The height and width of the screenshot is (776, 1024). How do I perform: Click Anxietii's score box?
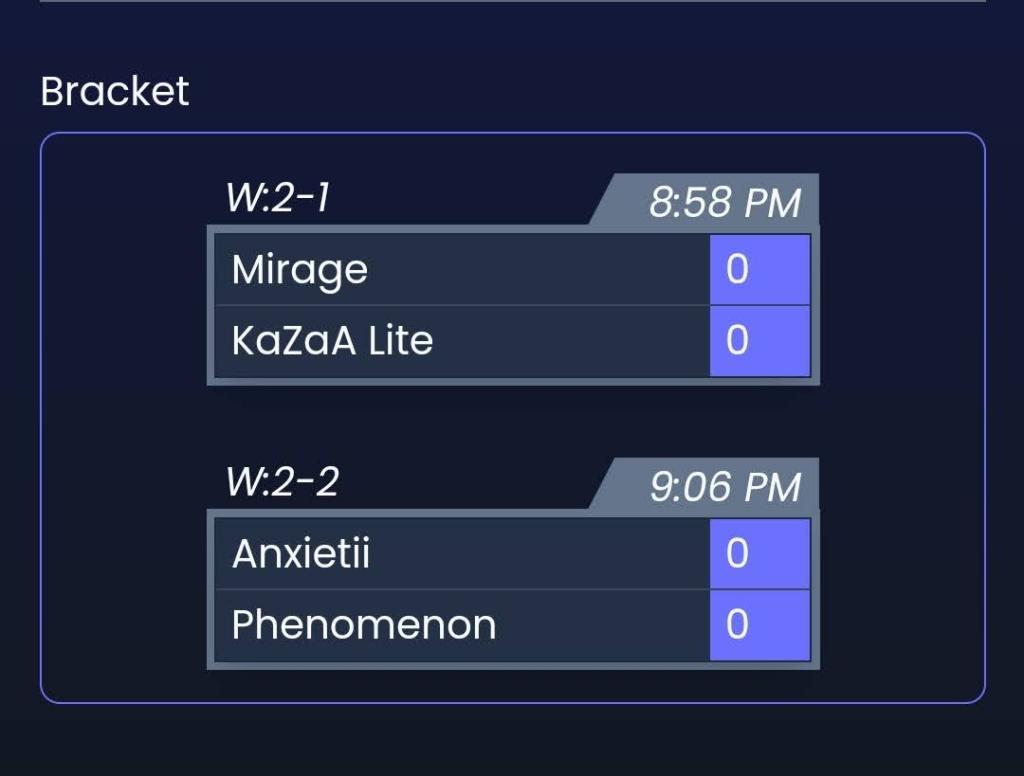[x=759, y=553]
